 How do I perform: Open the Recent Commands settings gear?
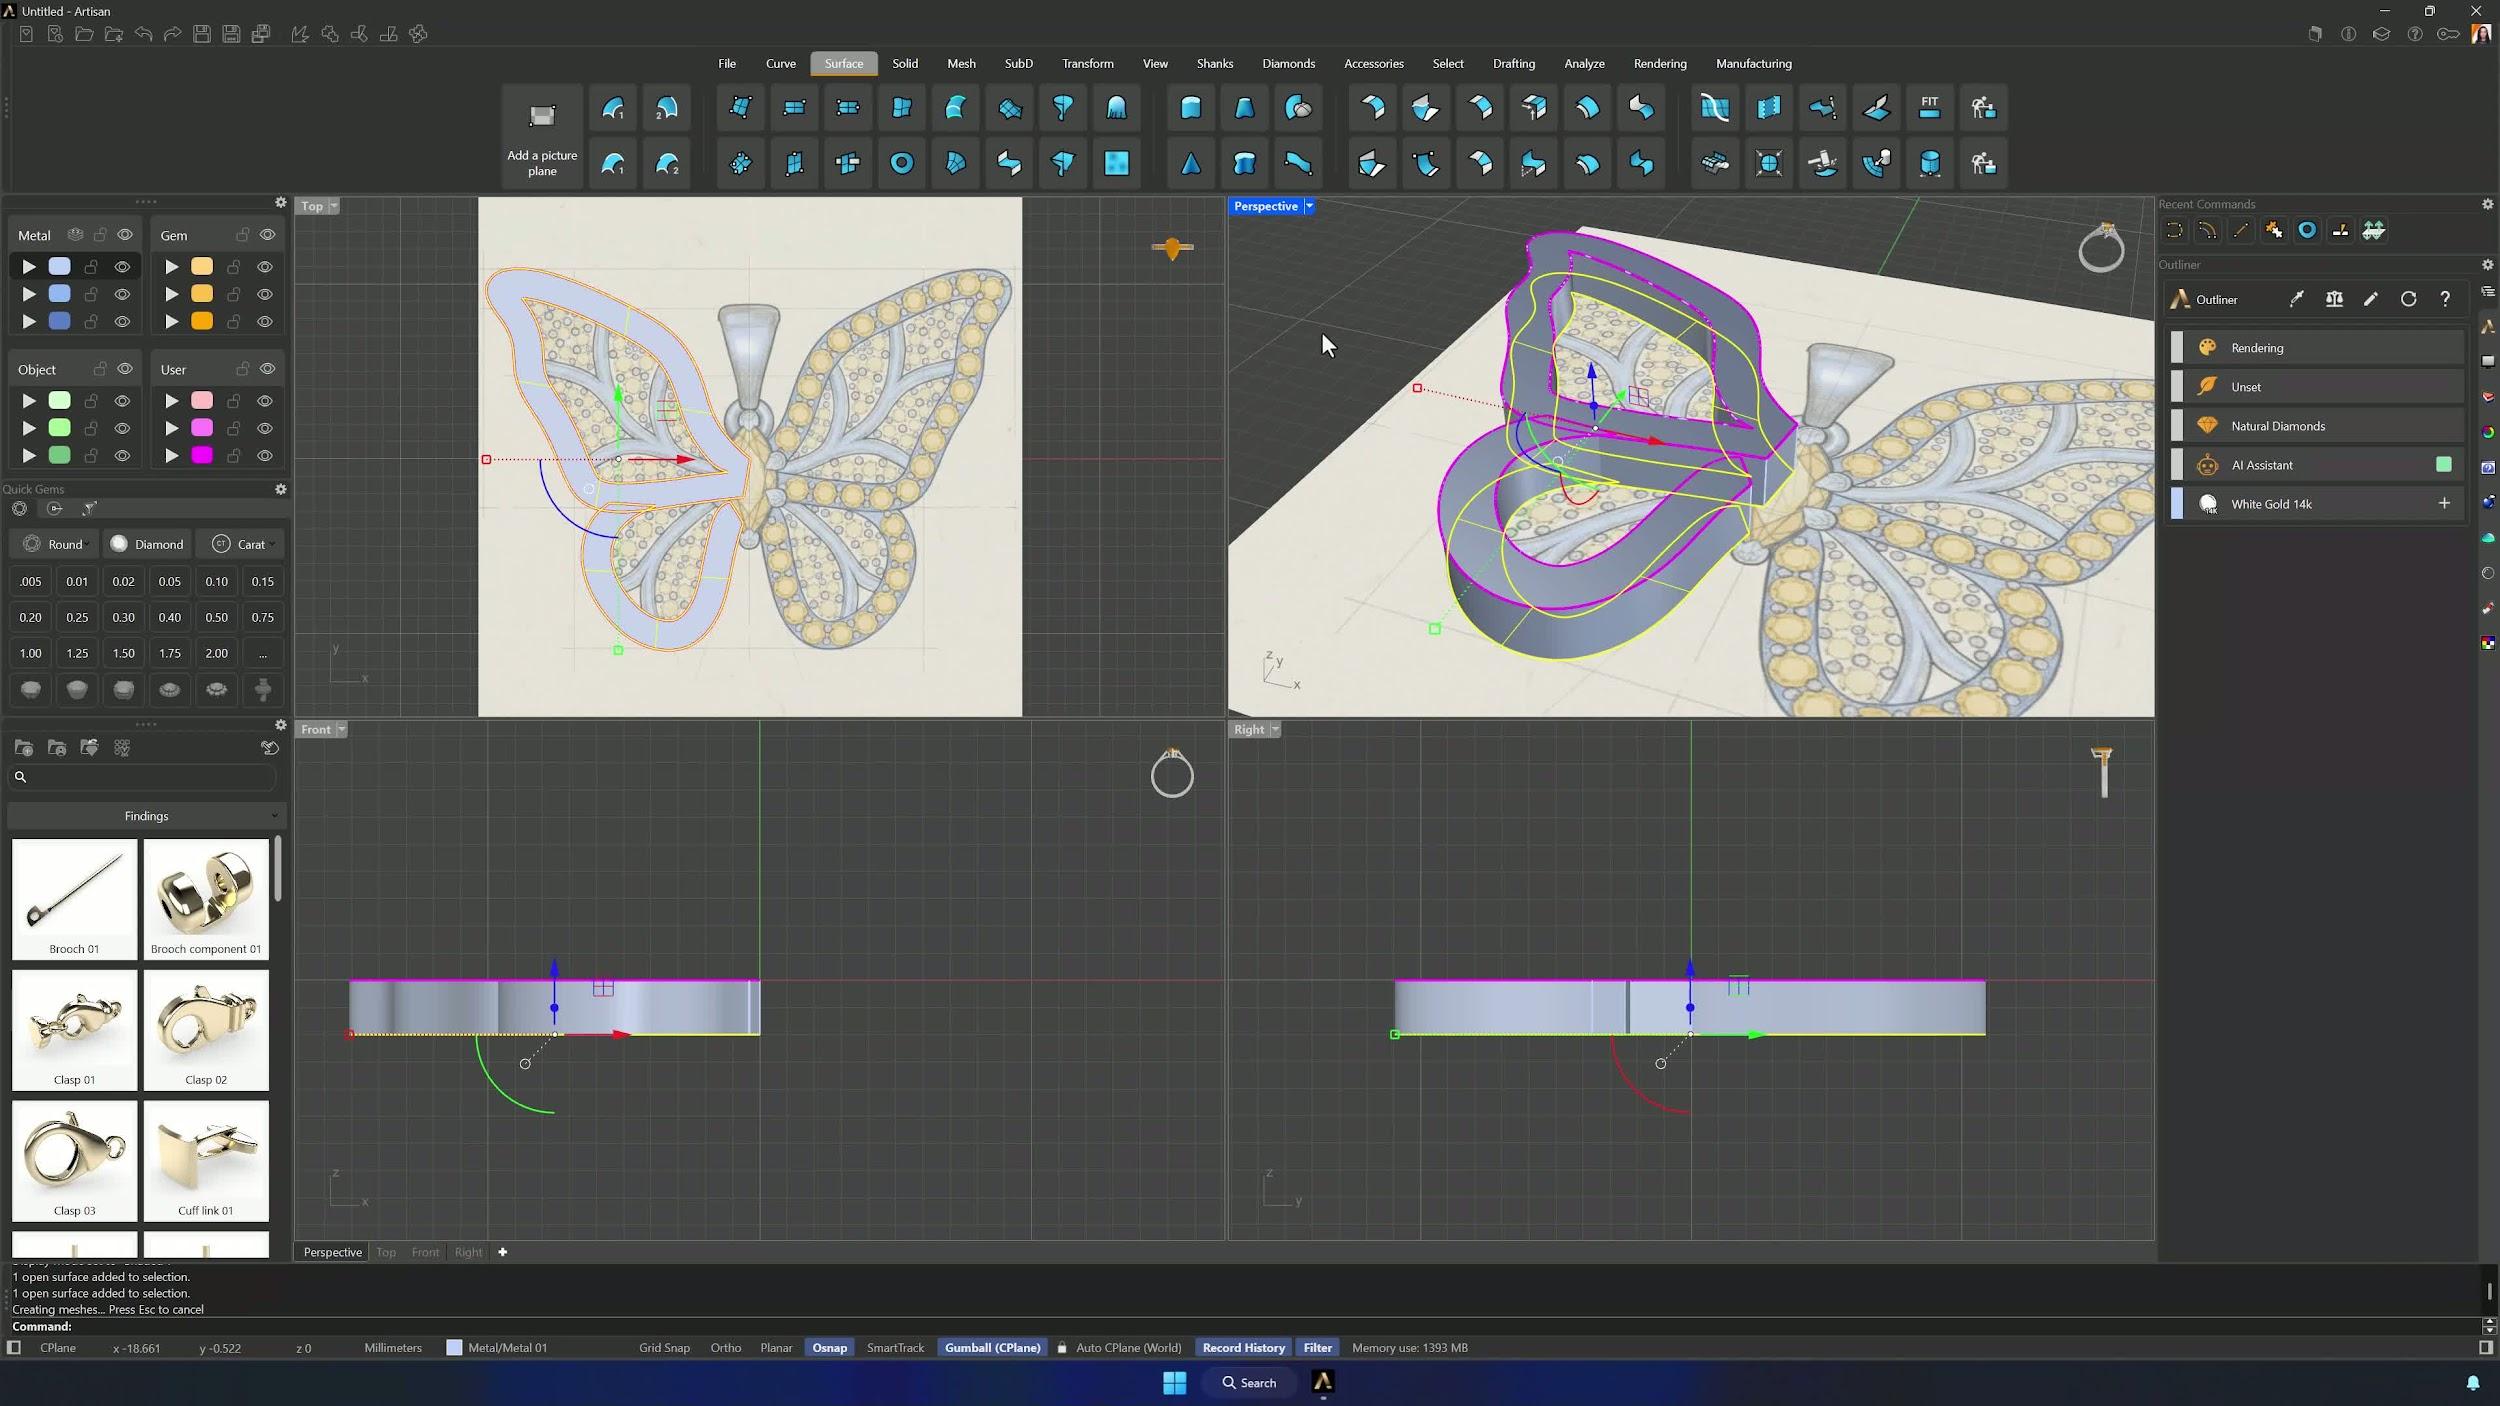[2487, 204]
